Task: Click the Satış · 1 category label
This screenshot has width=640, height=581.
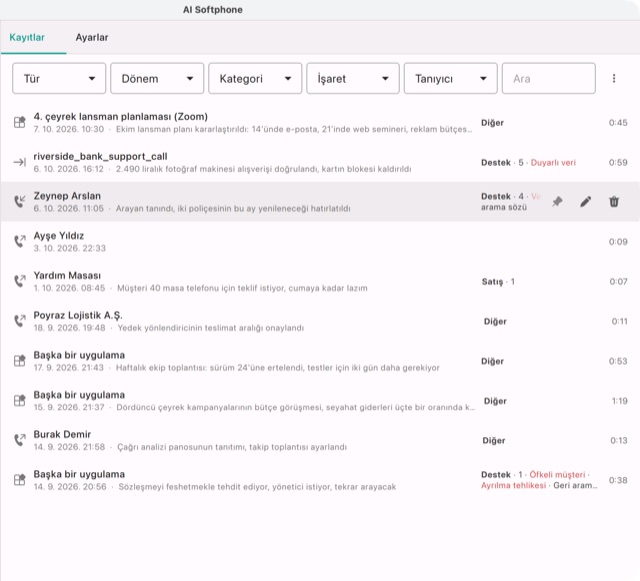Action: (x=498, y=282)
